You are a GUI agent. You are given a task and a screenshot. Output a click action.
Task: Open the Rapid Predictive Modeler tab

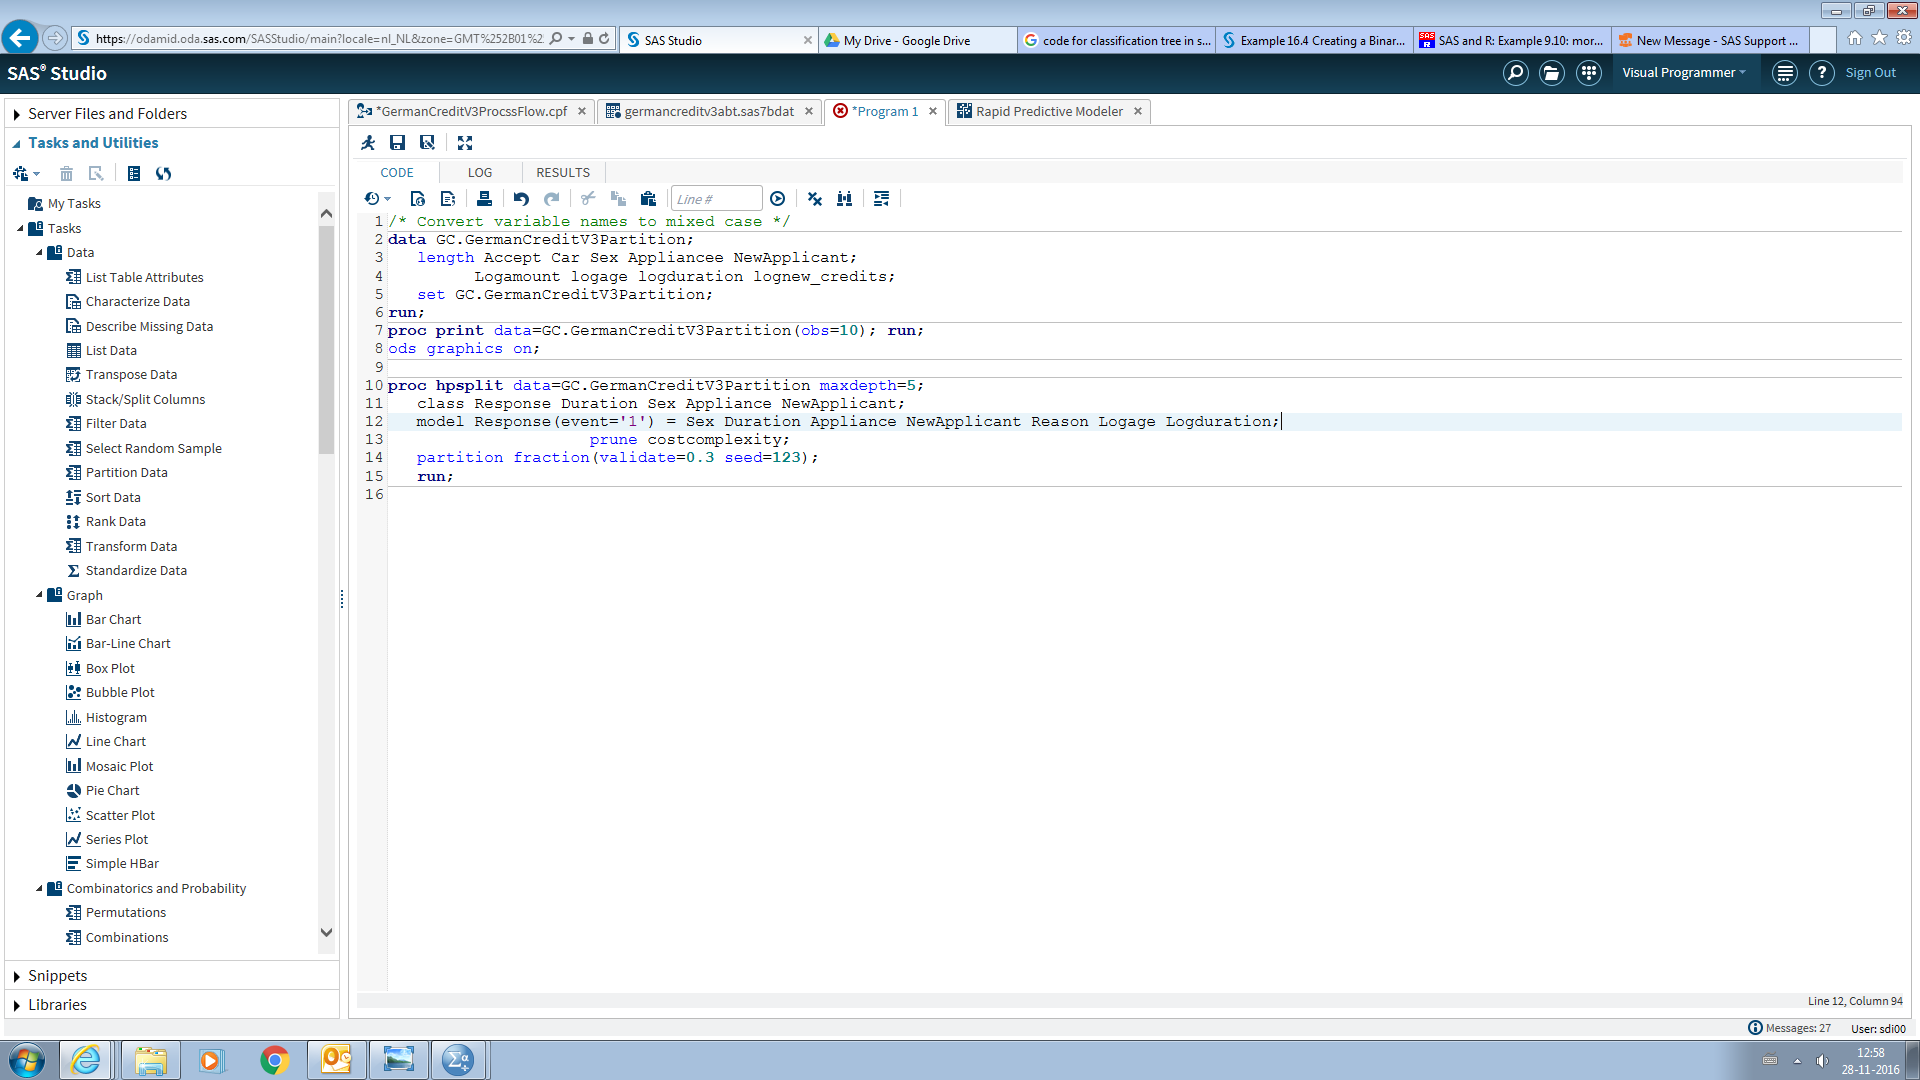1048,111
